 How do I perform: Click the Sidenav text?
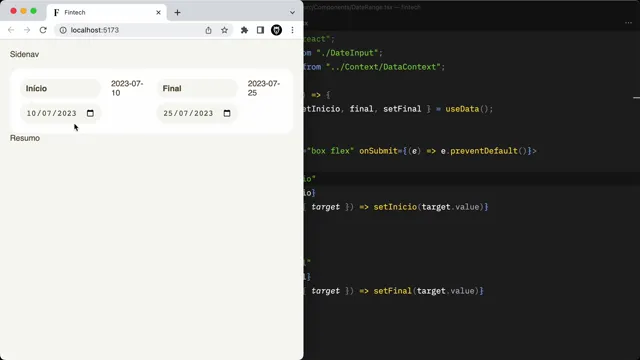24,54
